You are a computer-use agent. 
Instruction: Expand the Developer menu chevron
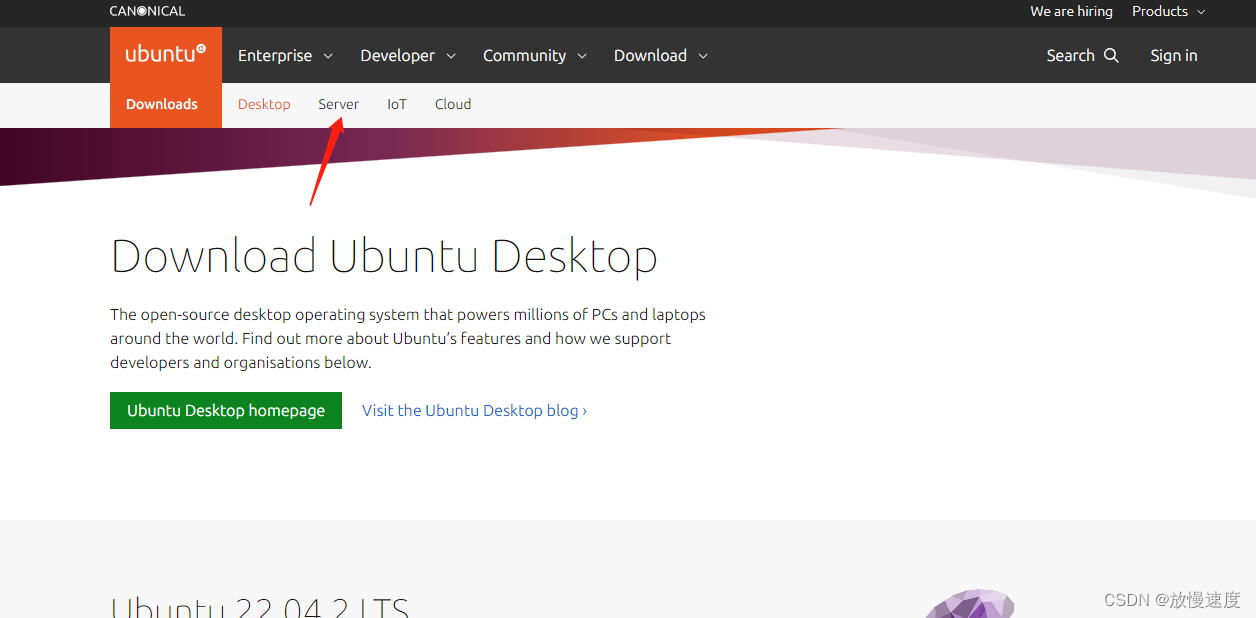[451, 56]
